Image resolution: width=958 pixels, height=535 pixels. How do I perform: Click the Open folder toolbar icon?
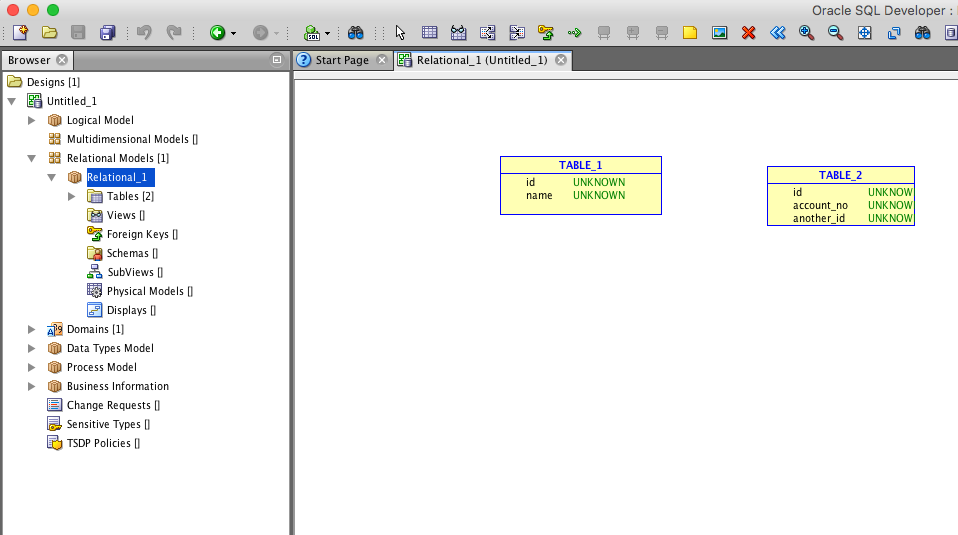[49, 32]
